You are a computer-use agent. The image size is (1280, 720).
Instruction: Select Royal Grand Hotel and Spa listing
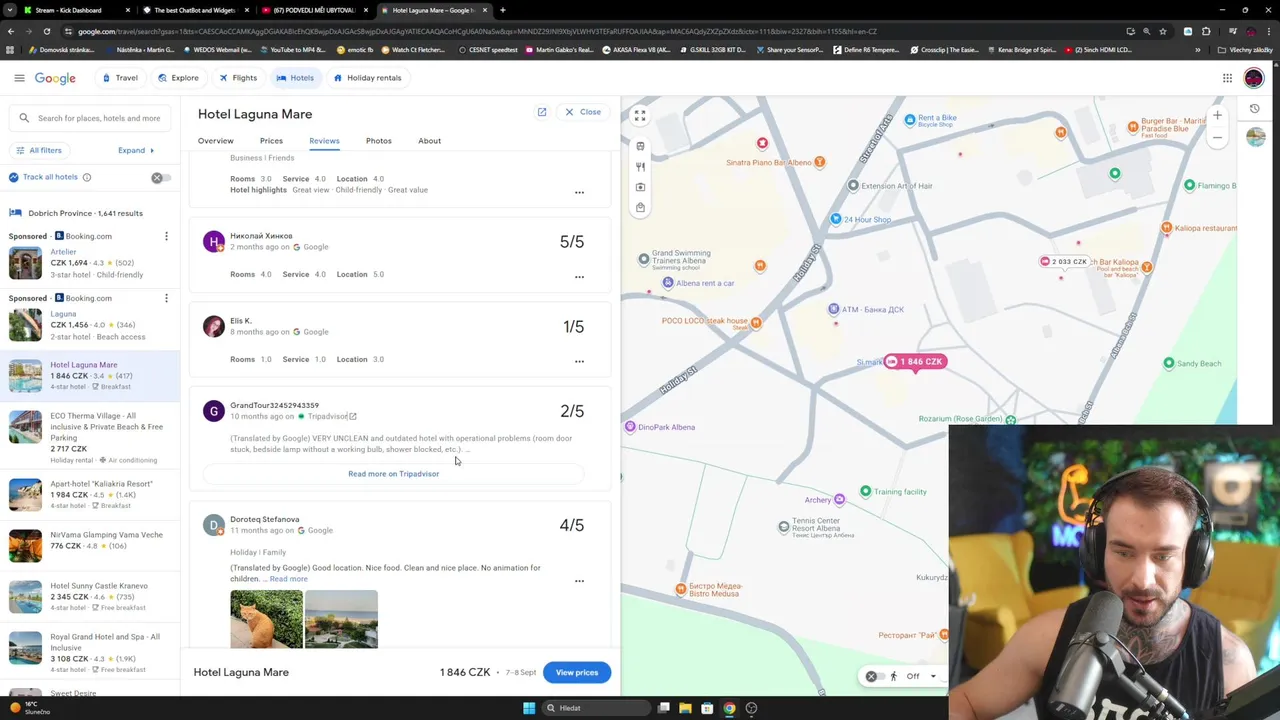tap(90, 653)
